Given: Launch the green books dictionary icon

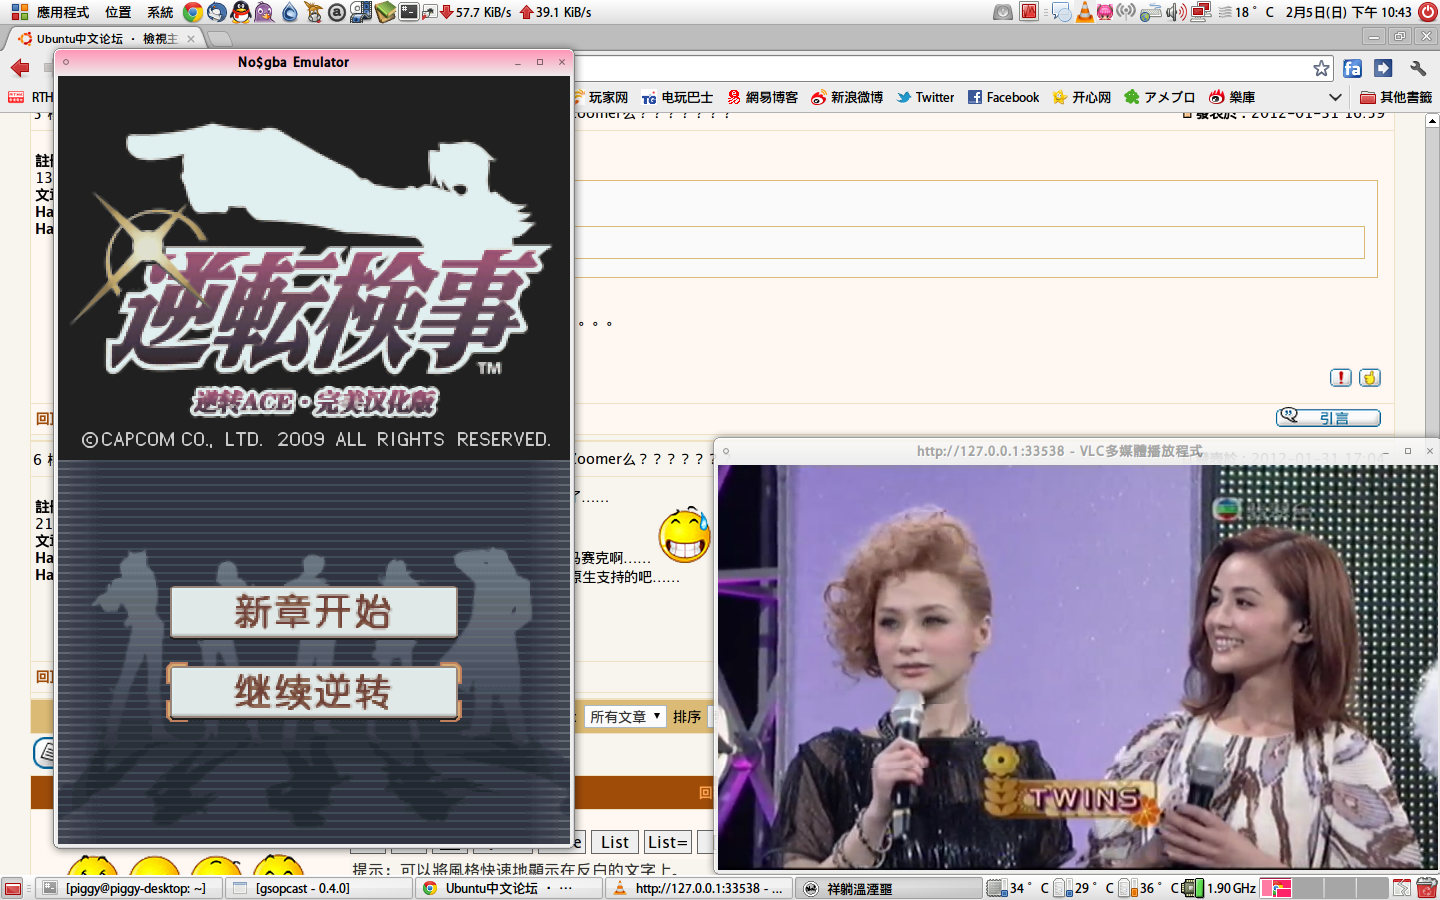Looking at the screenshot, I should coord(385,12).
